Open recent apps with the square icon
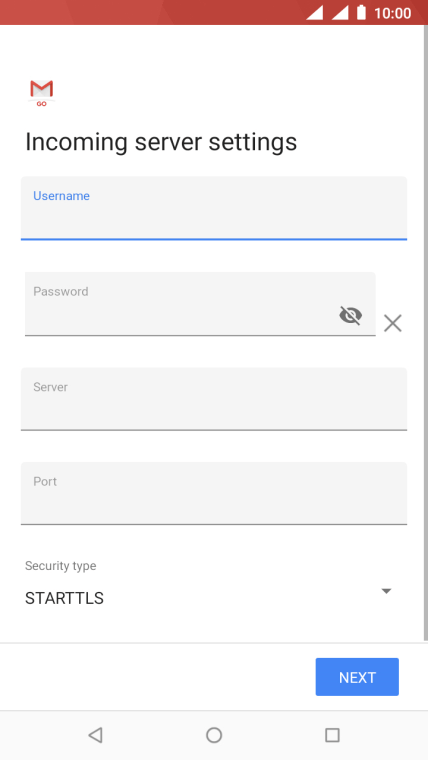This screenshot has height=760, width=428. (332, 735)
